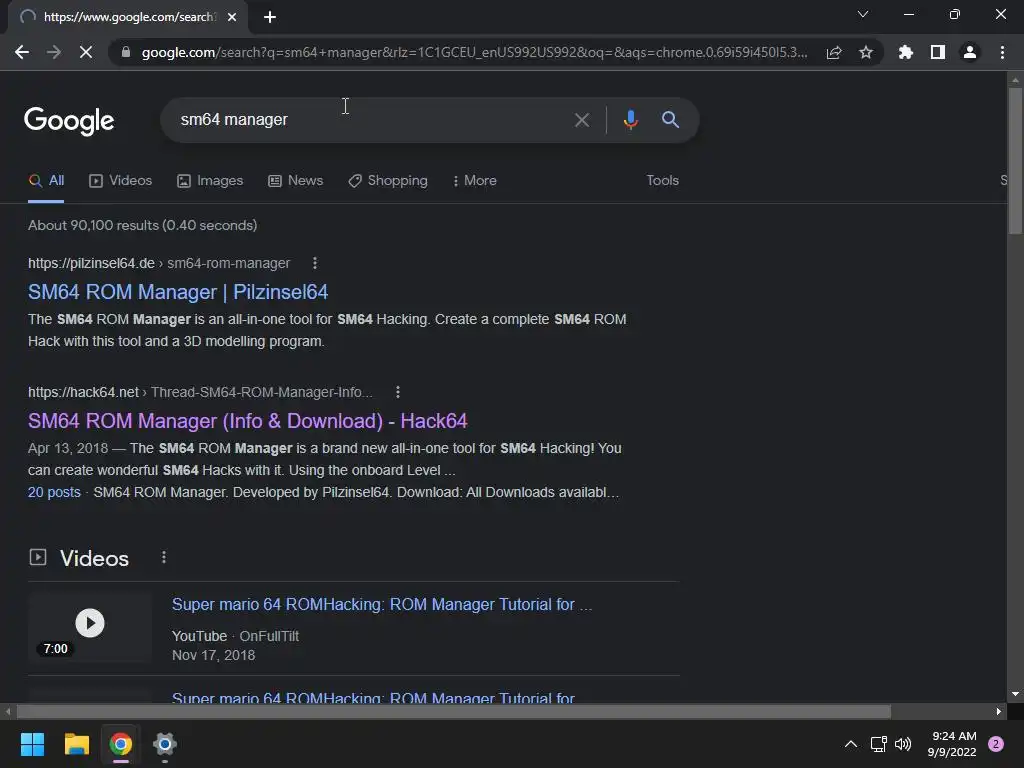Viewport: 1024px width, 768px height.
Task: Click the scroll down arrow
Action: [x=1015, y=694]
